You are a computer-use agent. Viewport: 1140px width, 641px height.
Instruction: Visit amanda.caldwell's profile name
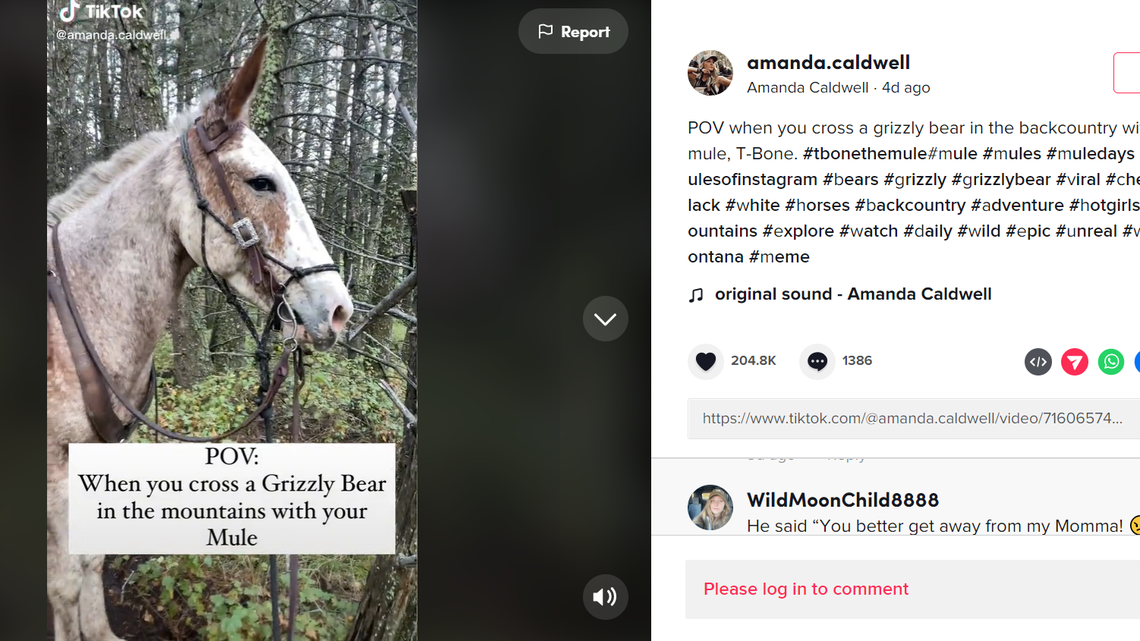coord(828,62)
